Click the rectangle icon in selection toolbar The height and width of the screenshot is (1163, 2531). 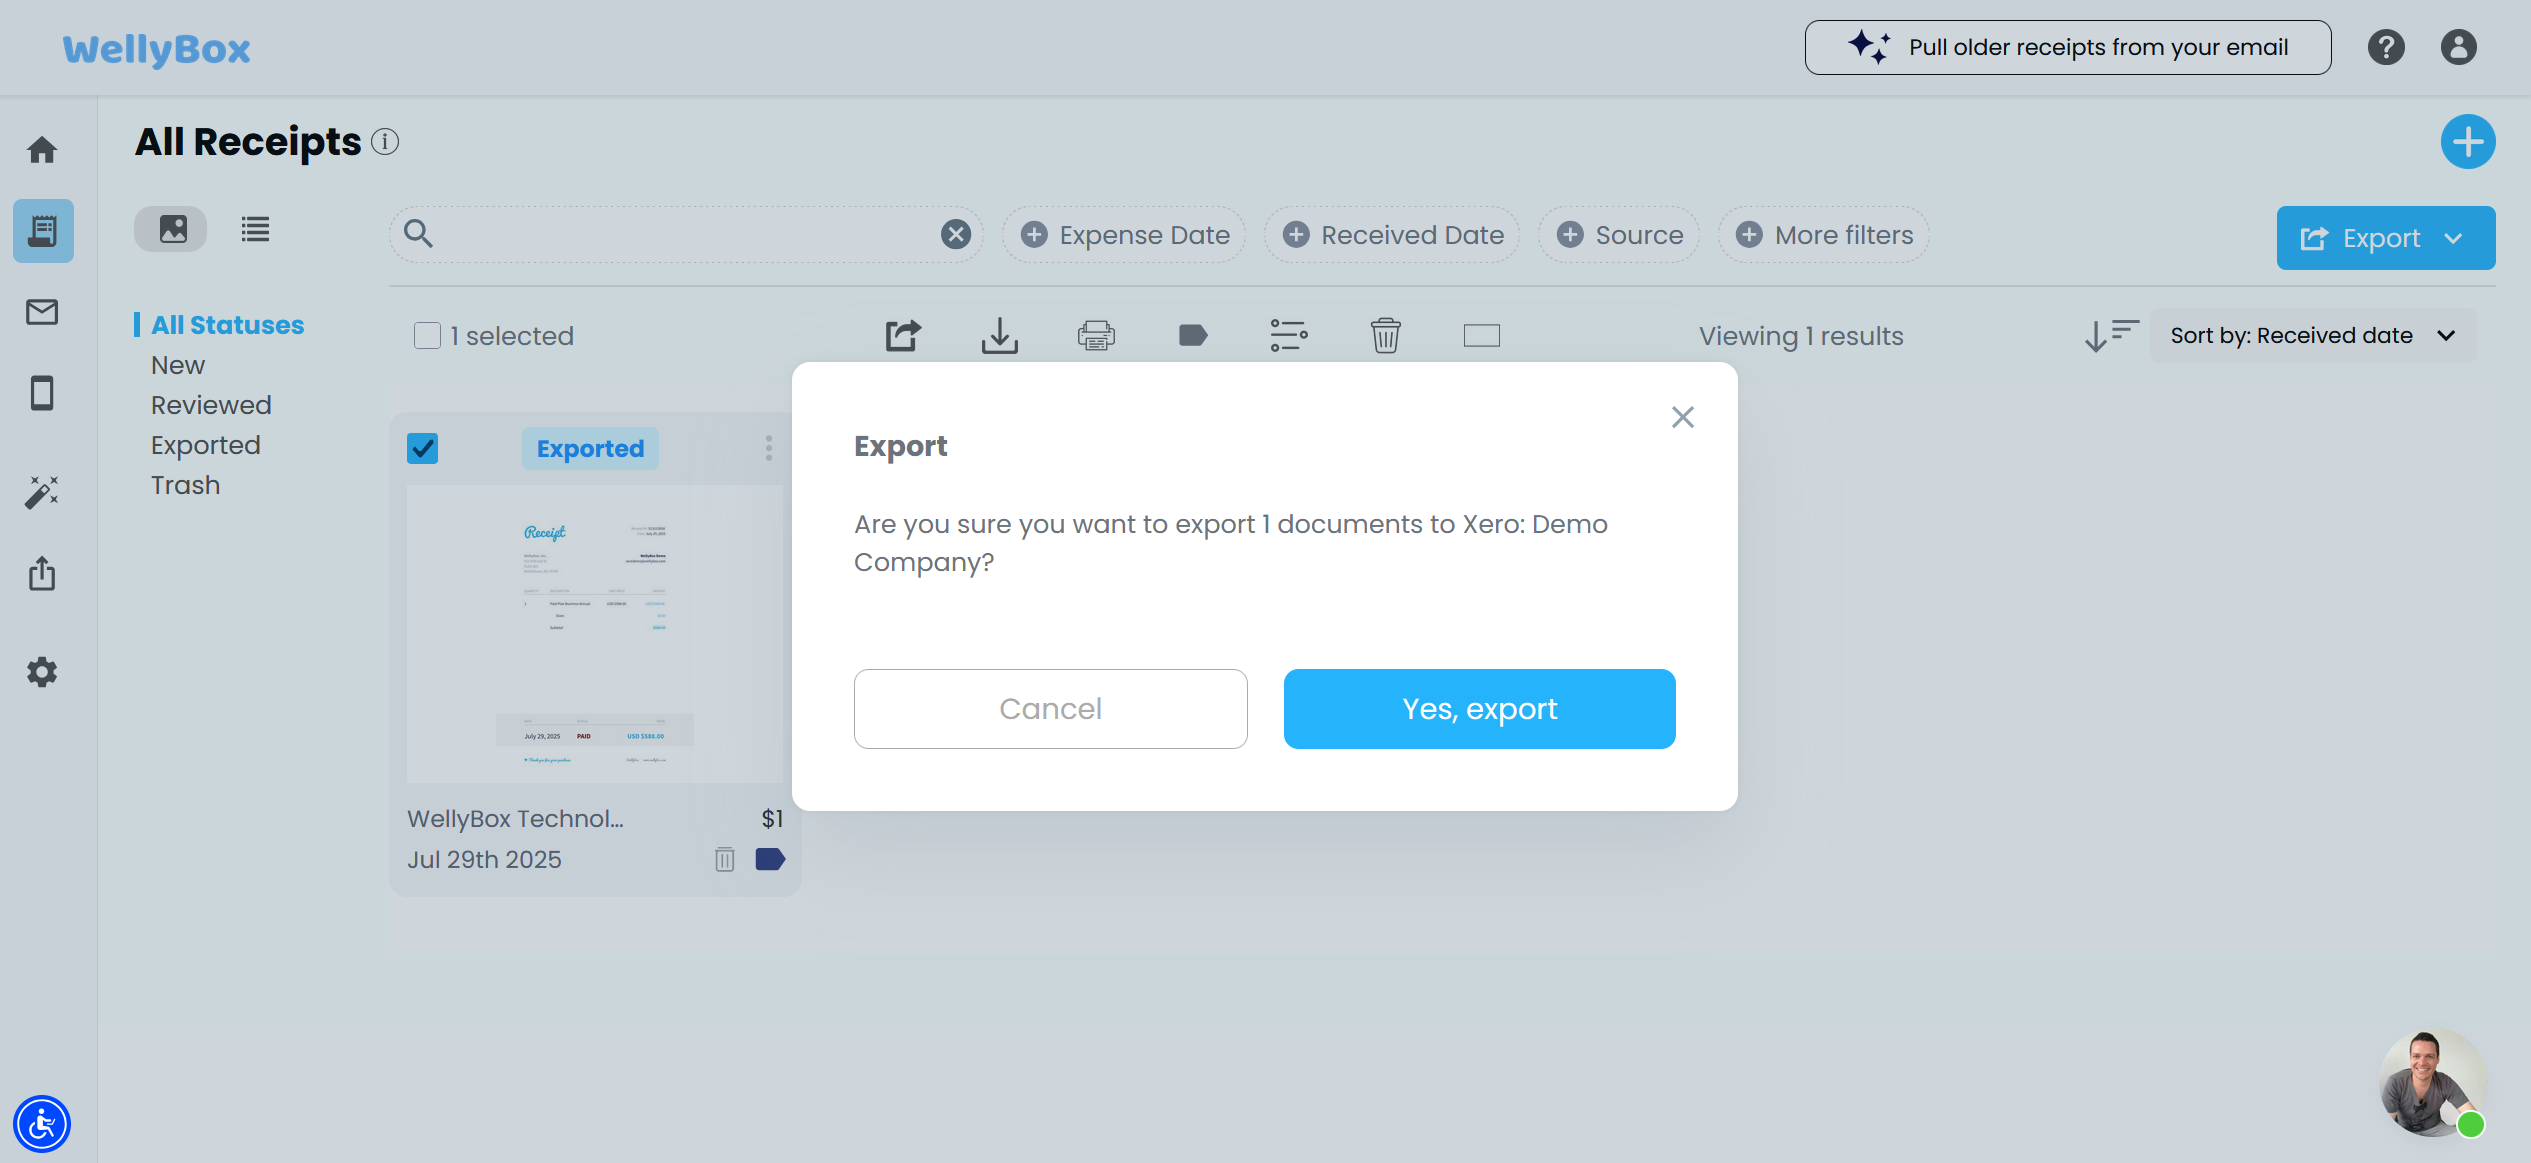(x=1482, y=335)
